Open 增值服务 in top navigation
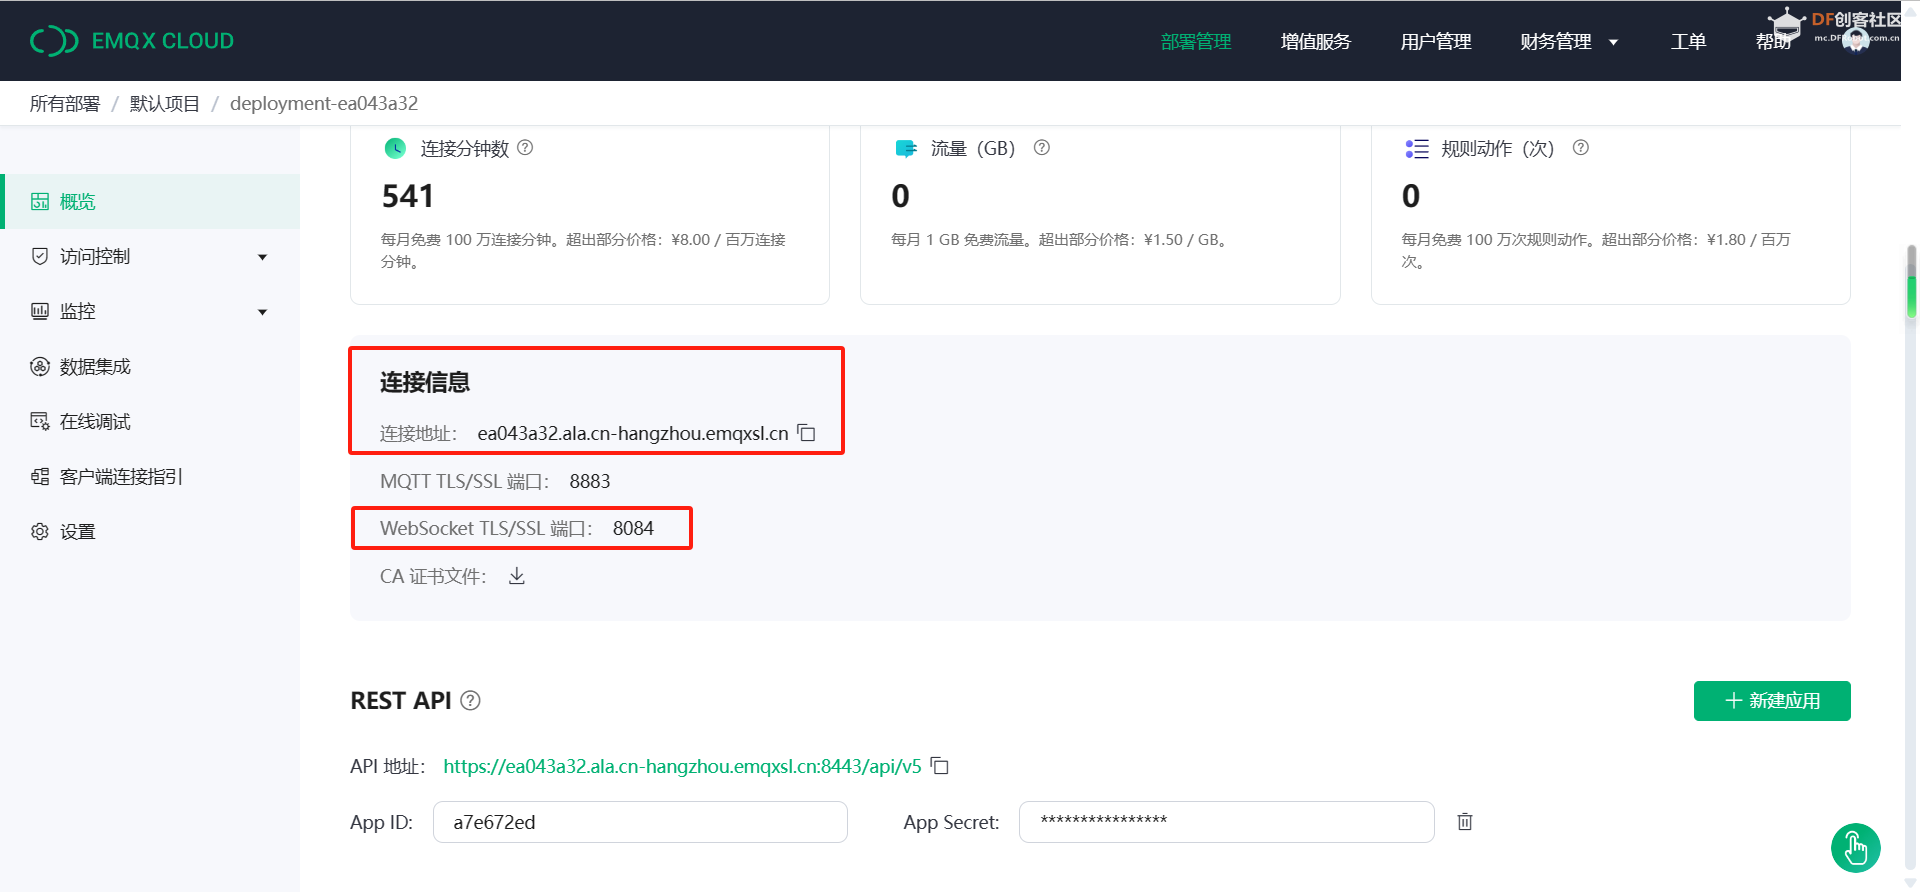Viewport: 1920px width, 892px height. pyautogui.click(x=1316, y=42)
